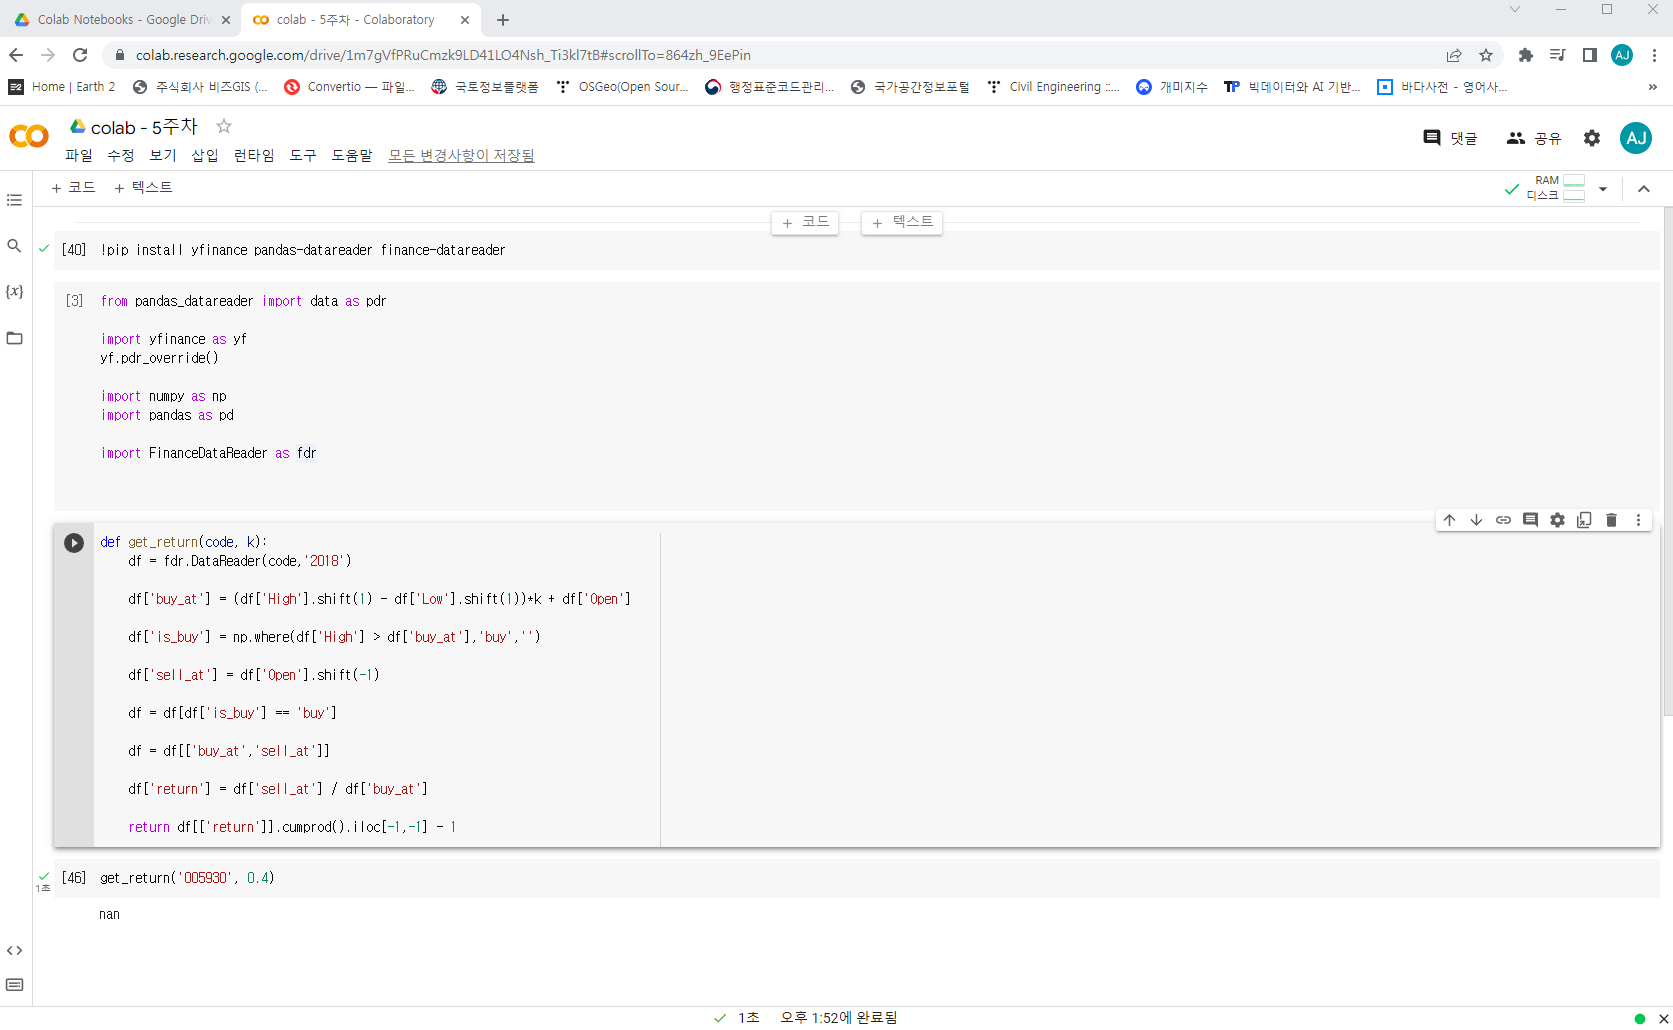Add a comment to the active cell
Screen dimensions: 1673x1030
1530,520
